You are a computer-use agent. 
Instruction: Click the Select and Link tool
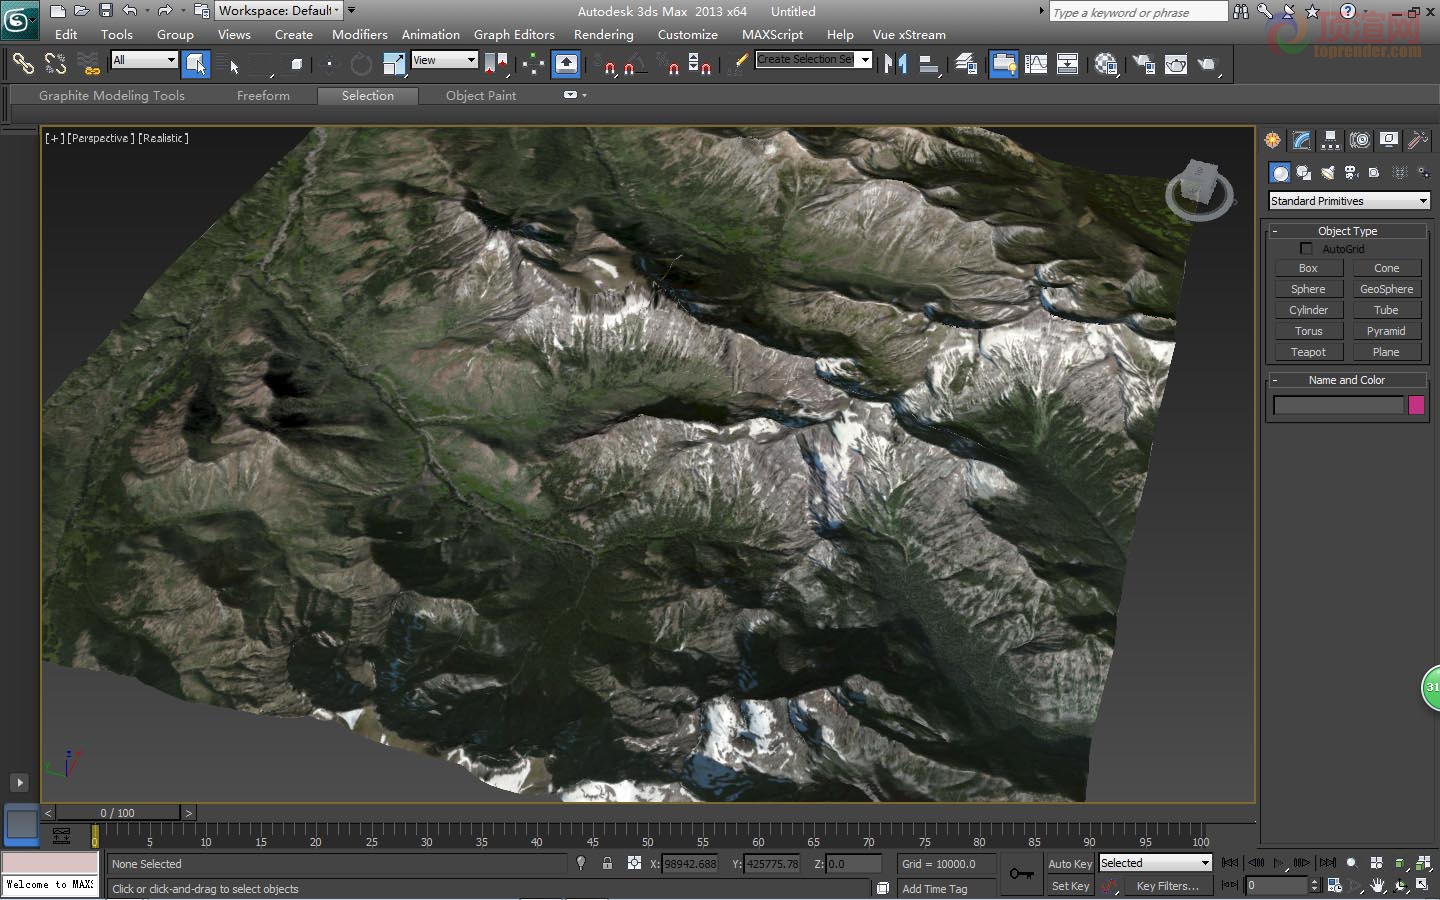pyautogui.click(x=22, y=64)
